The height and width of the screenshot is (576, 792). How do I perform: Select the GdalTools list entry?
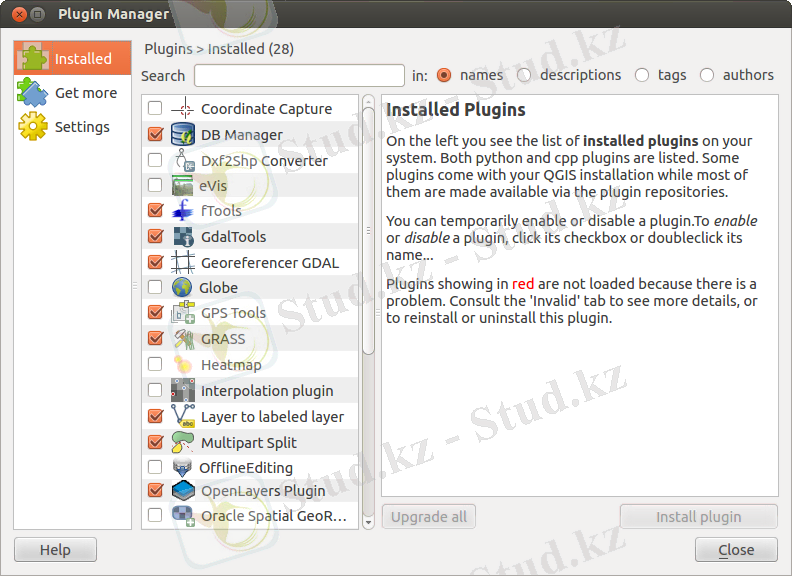tap(233, 236)
